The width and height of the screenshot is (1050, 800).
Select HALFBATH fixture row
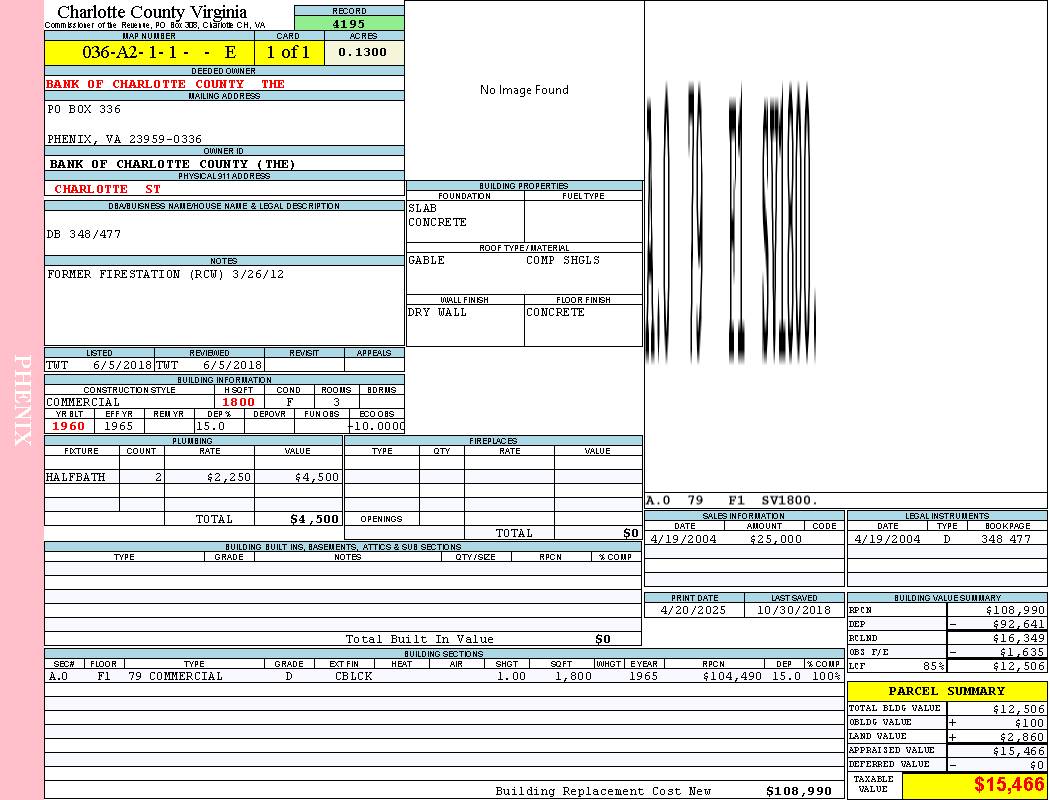[193, 477]
